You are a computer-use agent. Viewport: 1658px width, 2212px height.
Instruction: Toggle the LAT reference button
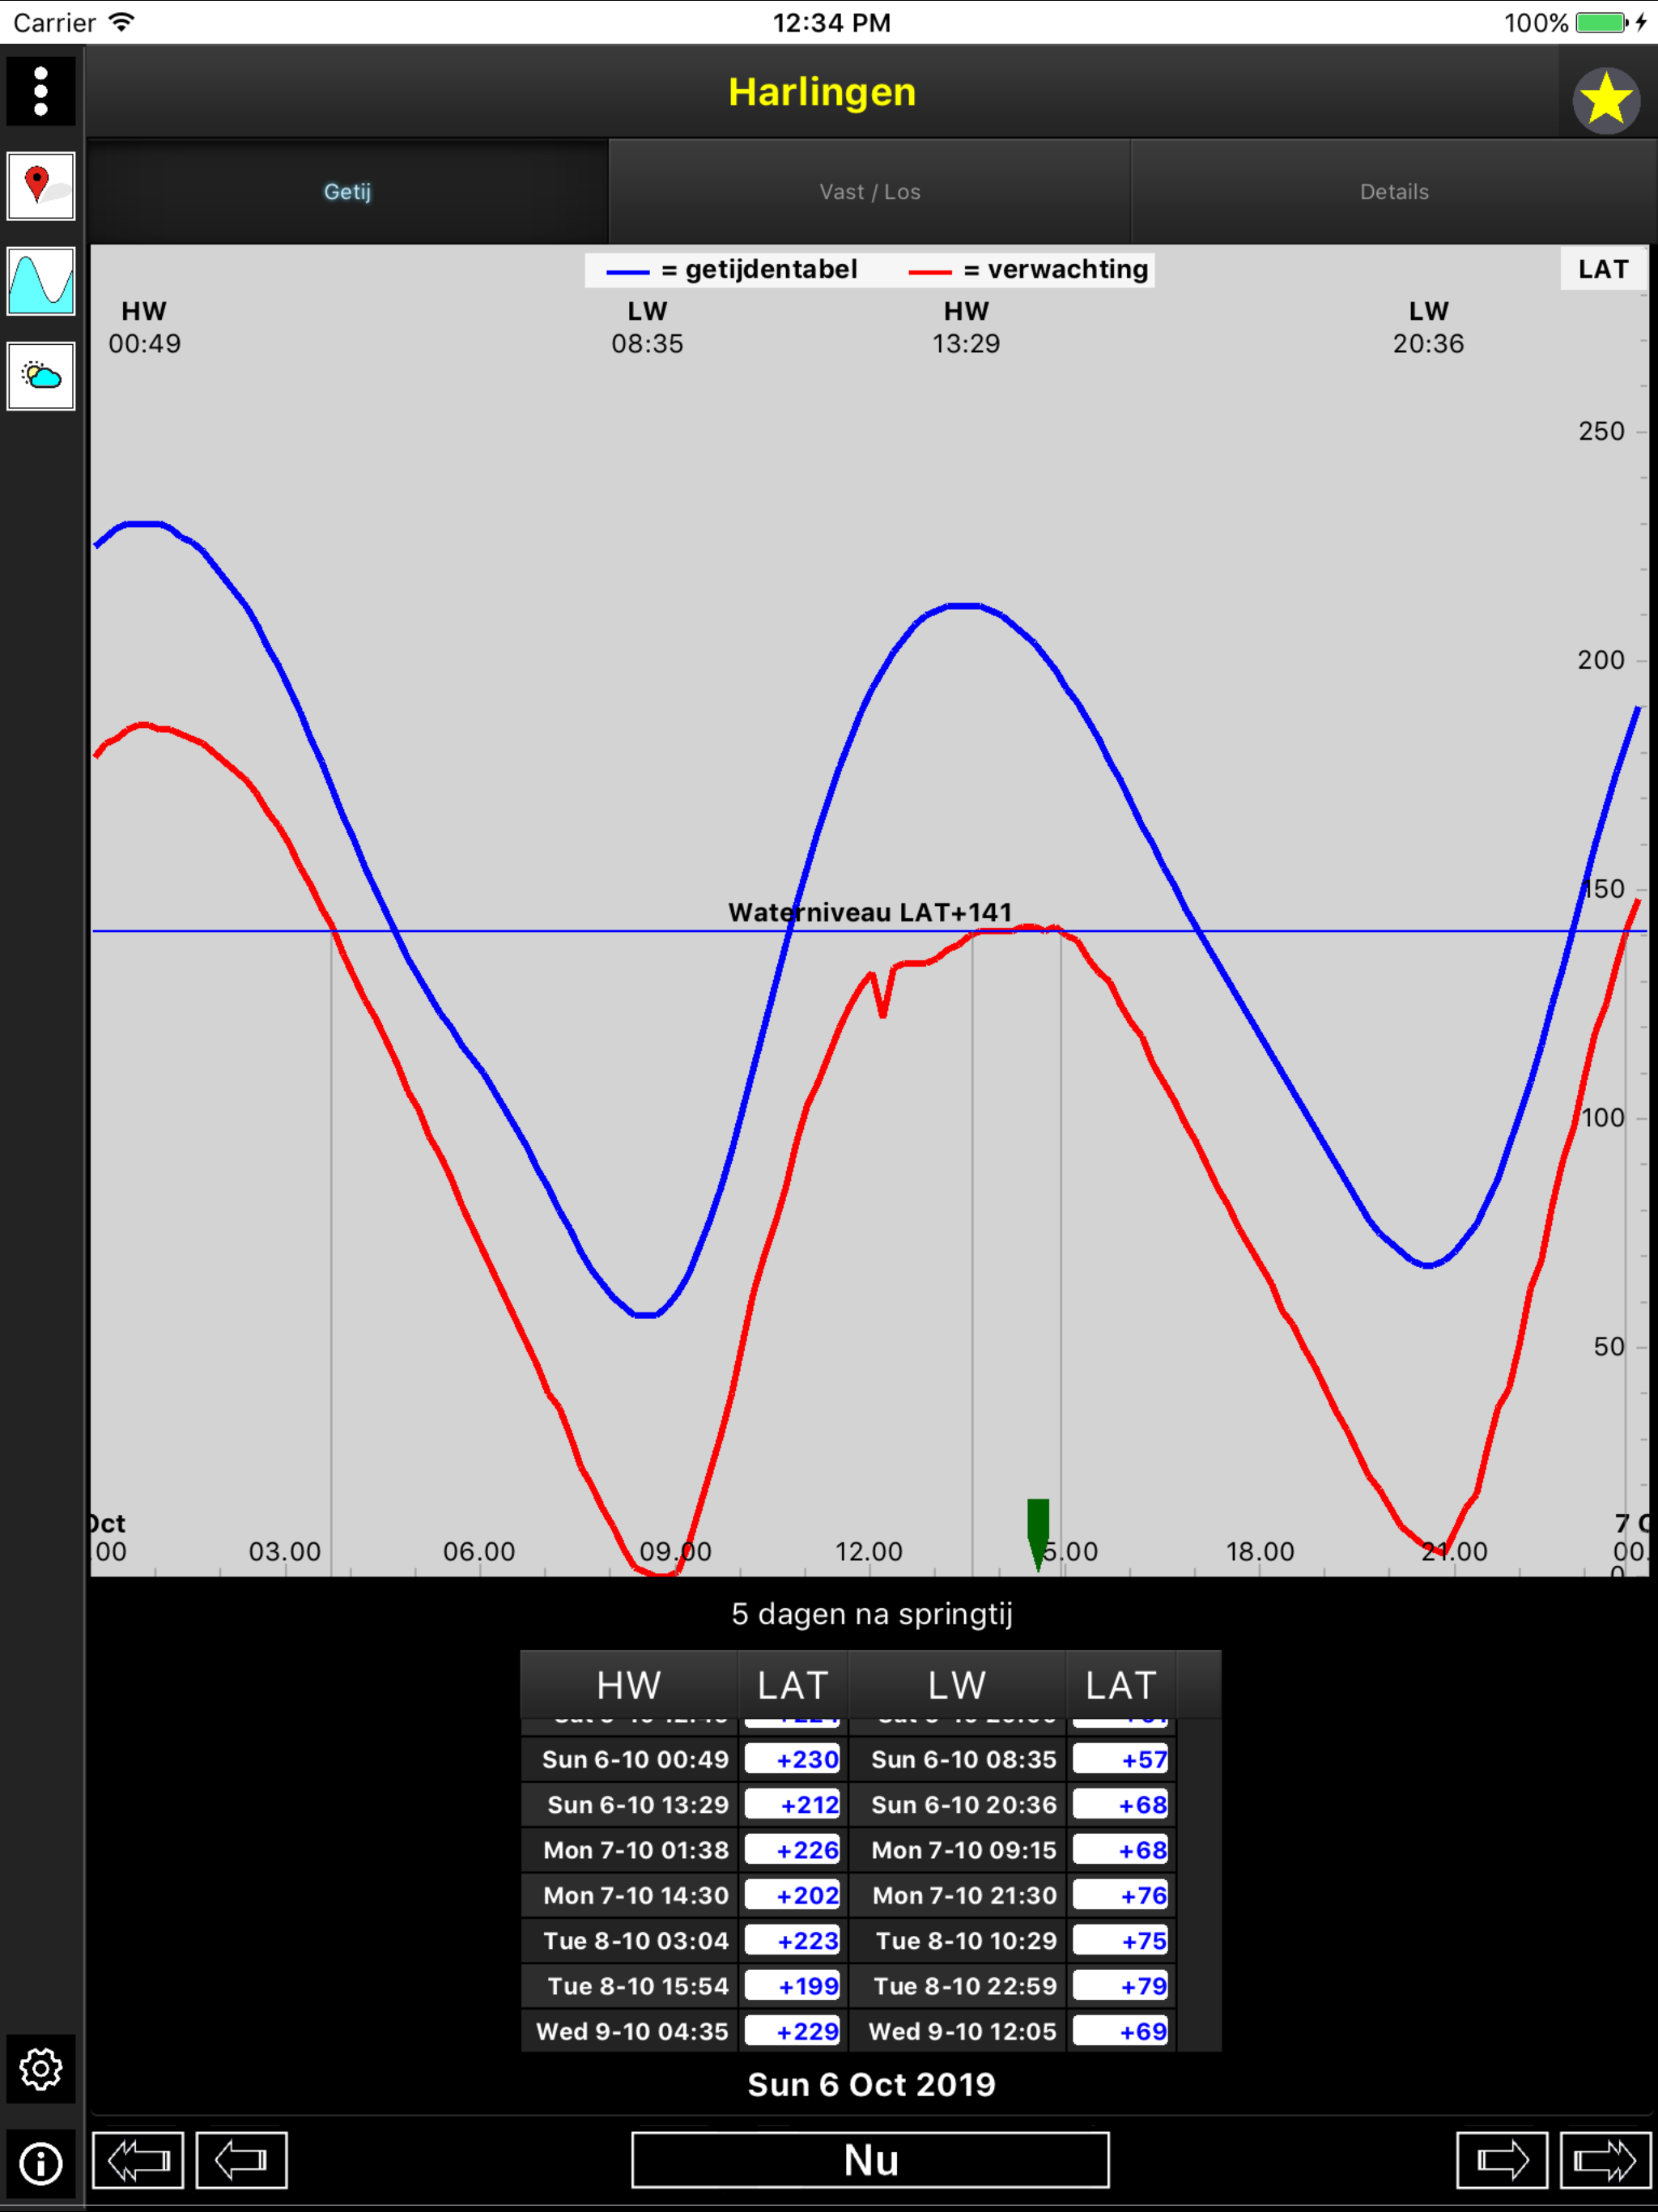click(x=1603, y=269)
